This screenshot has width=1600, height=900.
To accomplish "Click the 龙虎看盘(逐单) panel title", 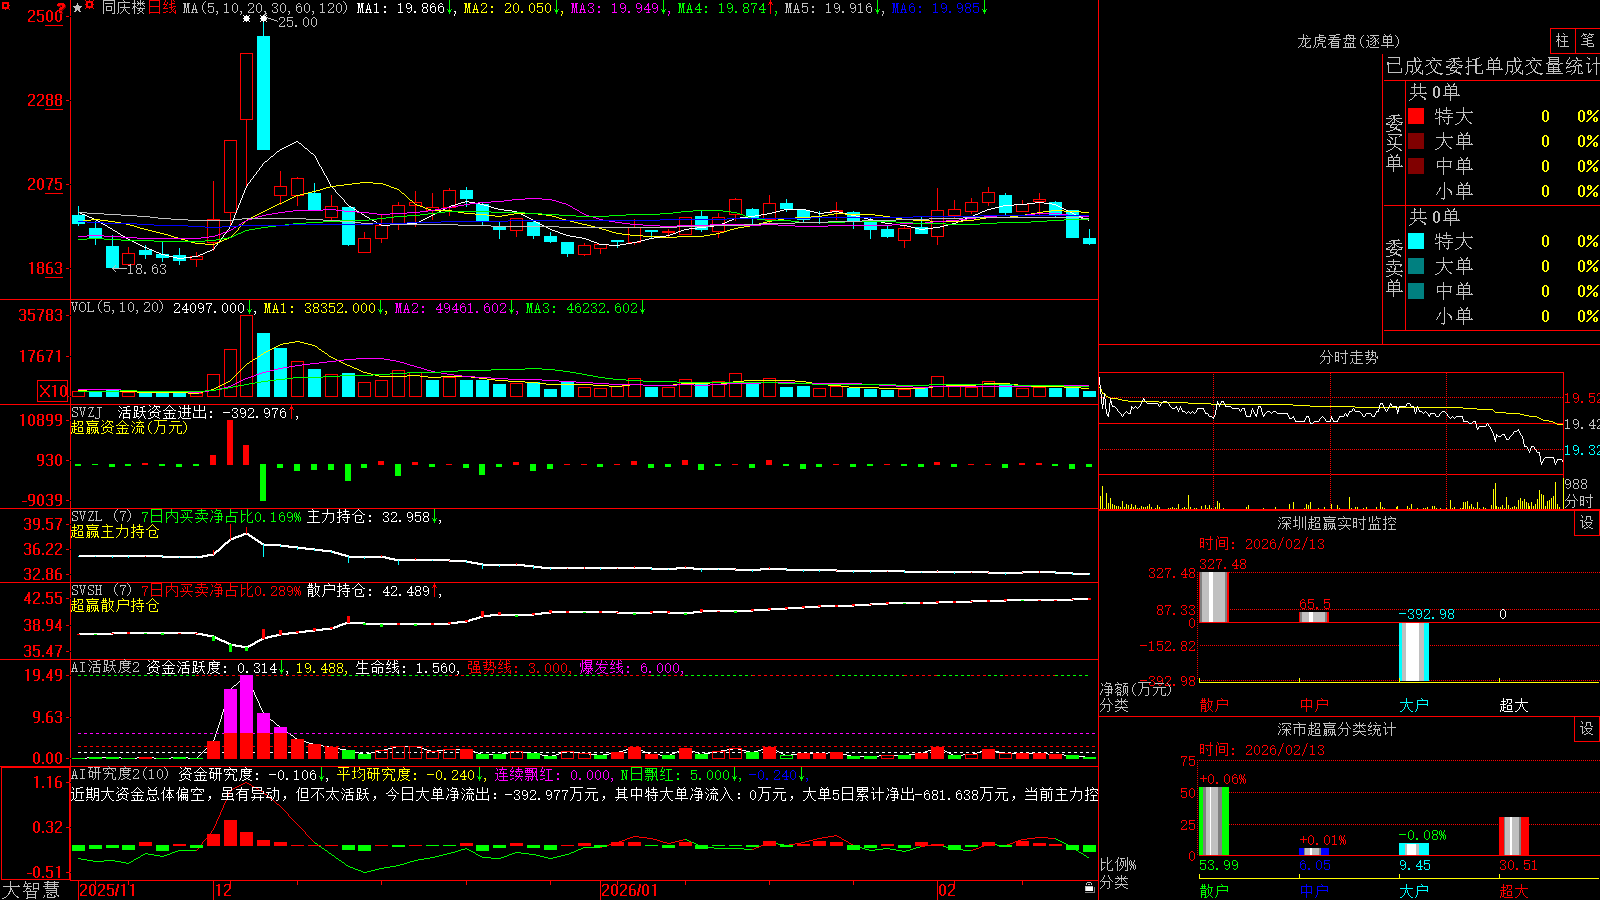I will [1348, 41].
